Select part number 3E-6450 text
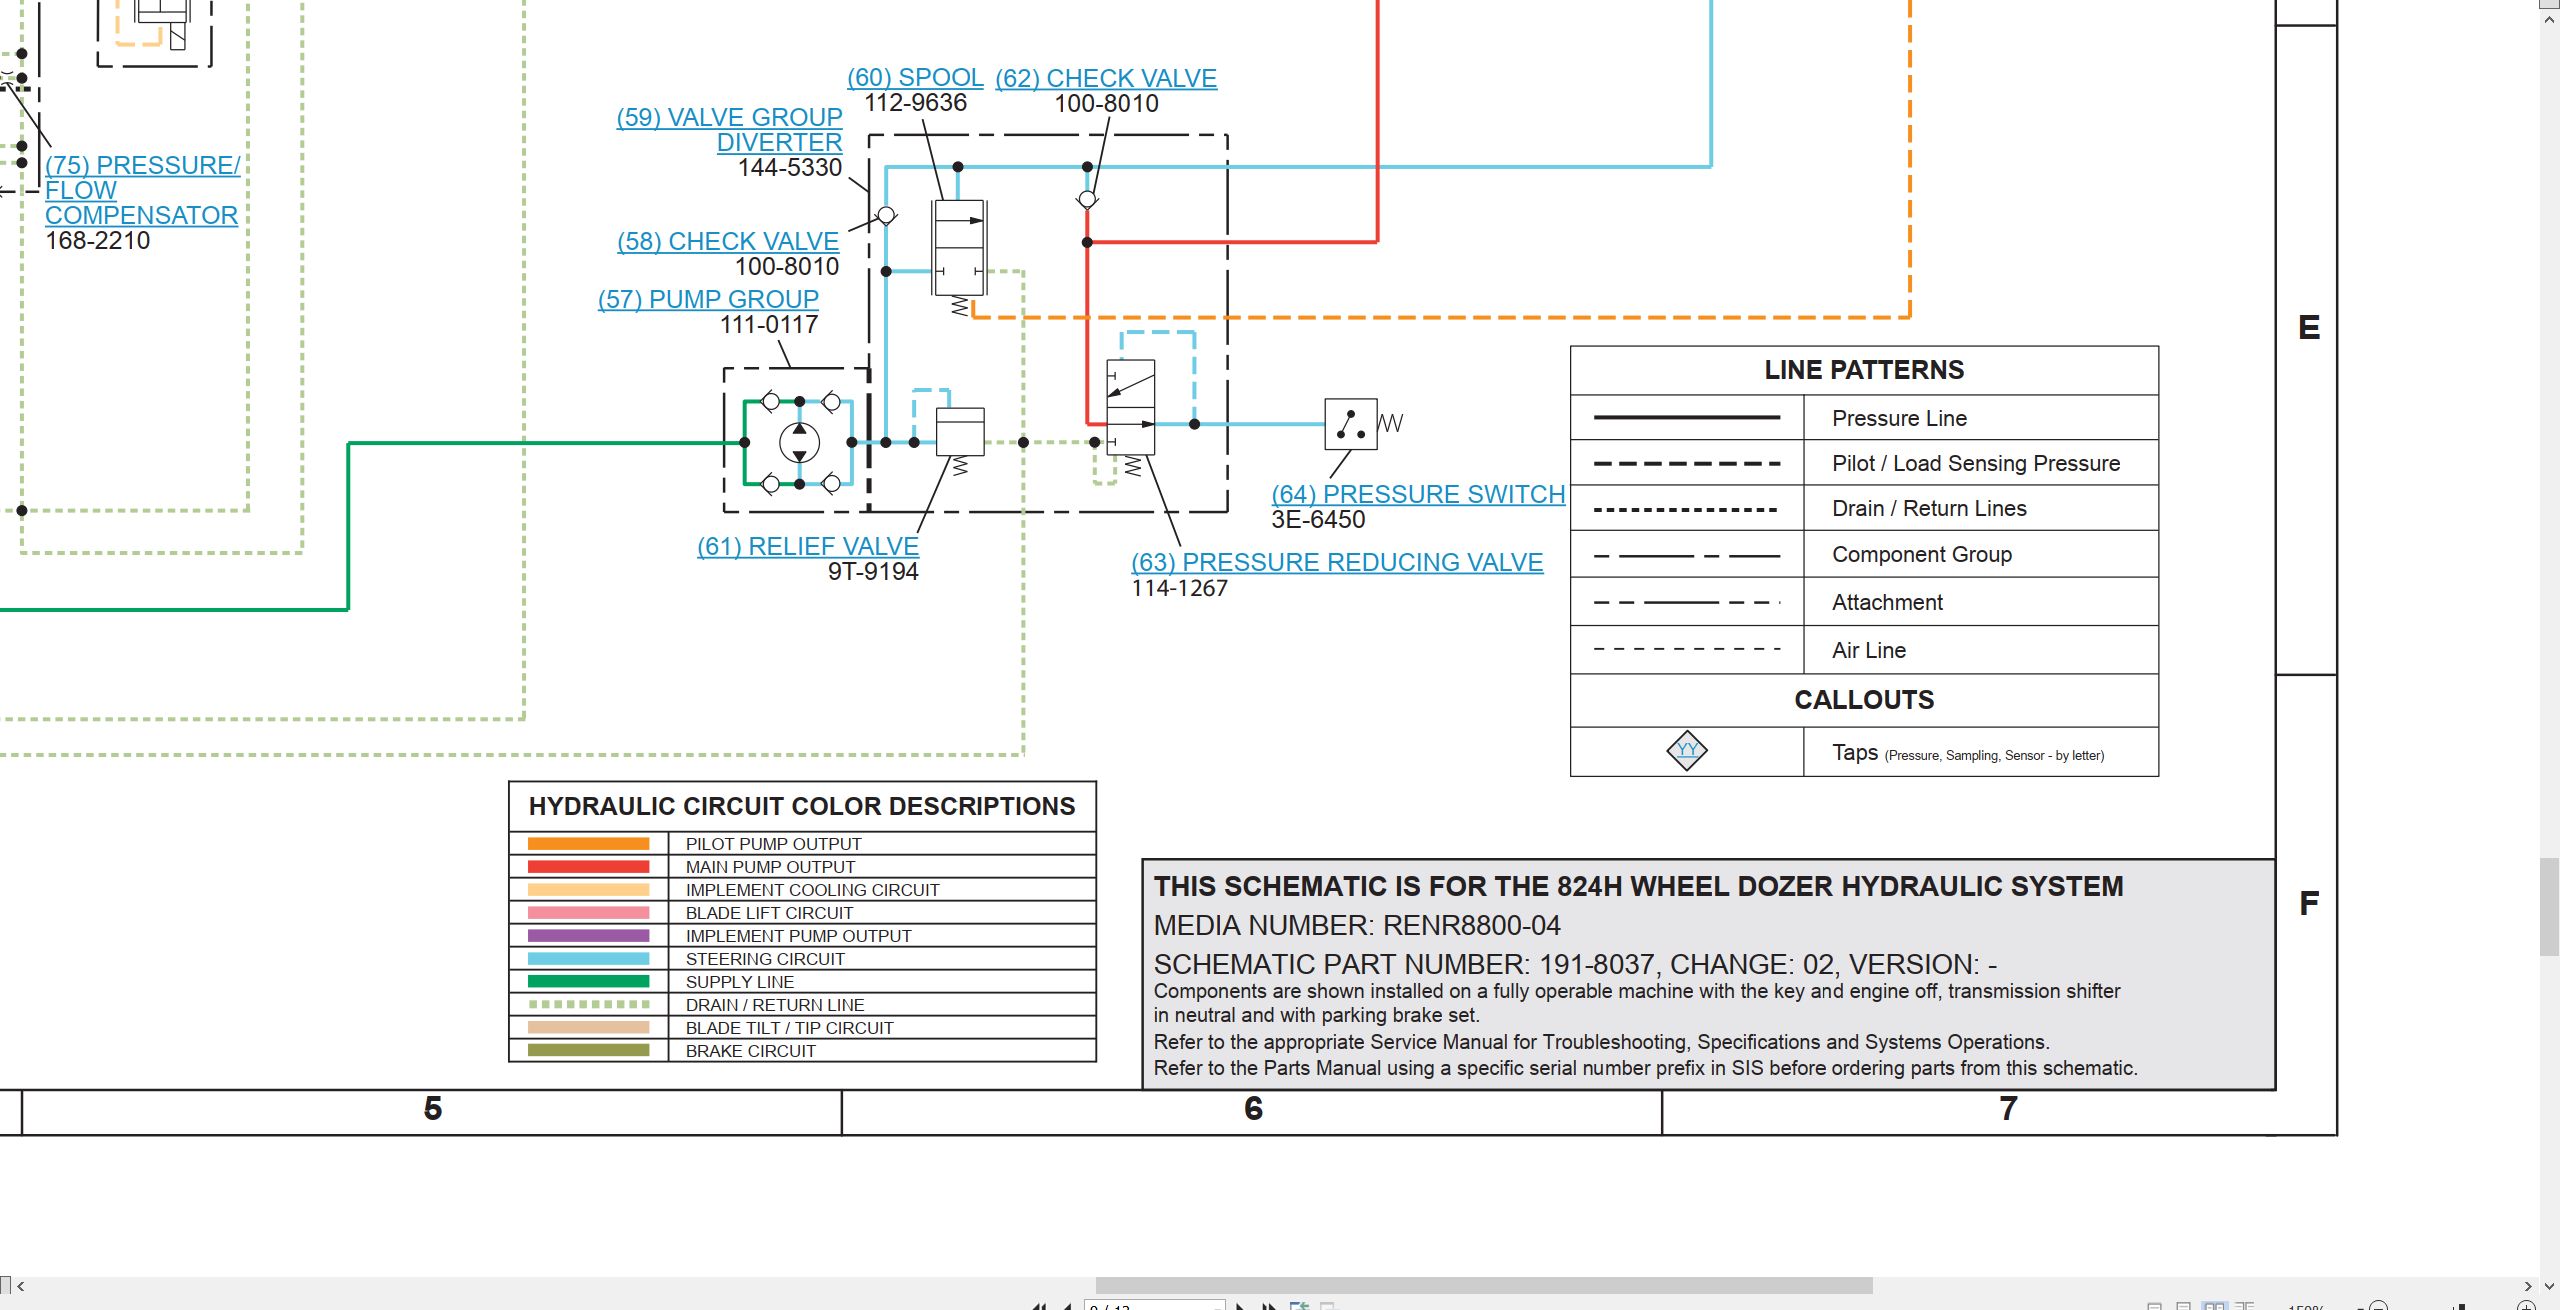 point(1318,520)
